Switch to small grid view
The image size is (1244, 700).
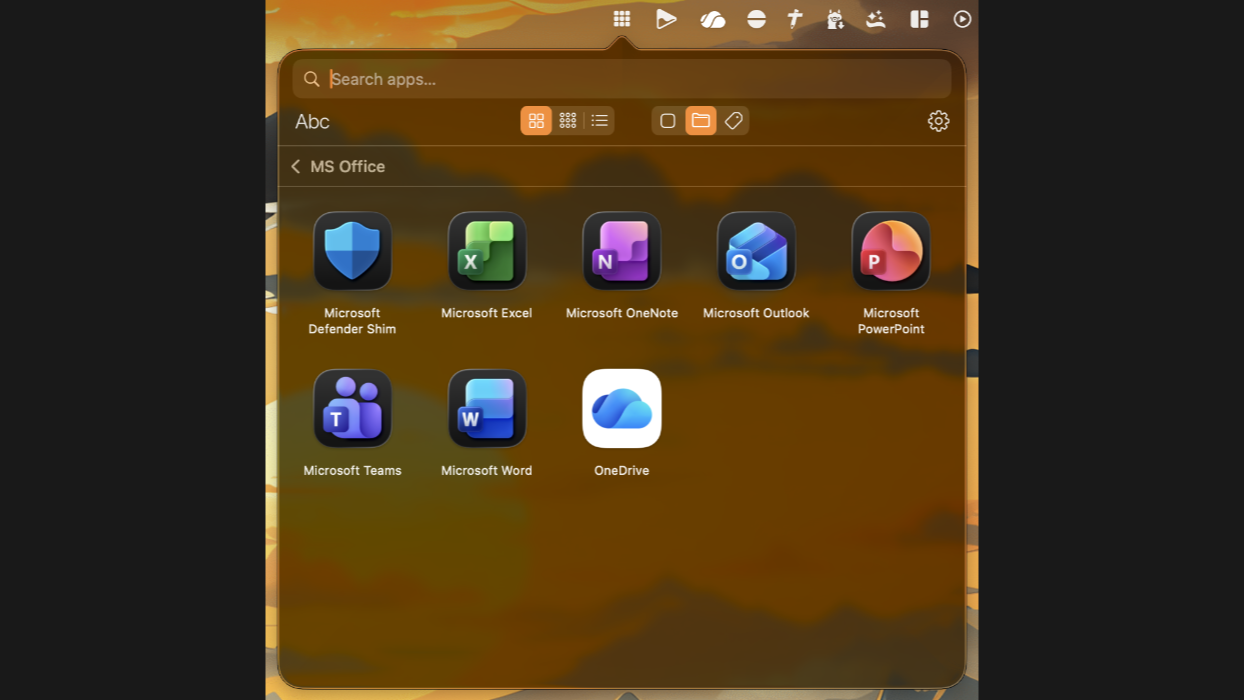(568, 120)
